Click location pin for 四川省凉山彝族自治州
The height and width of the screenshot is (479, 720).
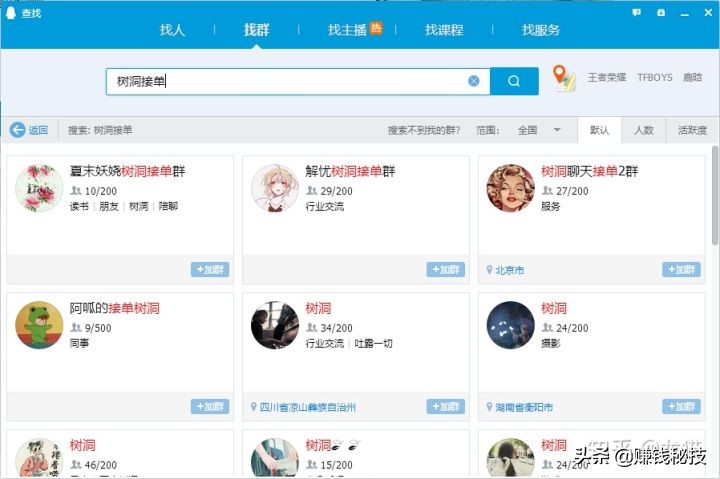[253, 406]
